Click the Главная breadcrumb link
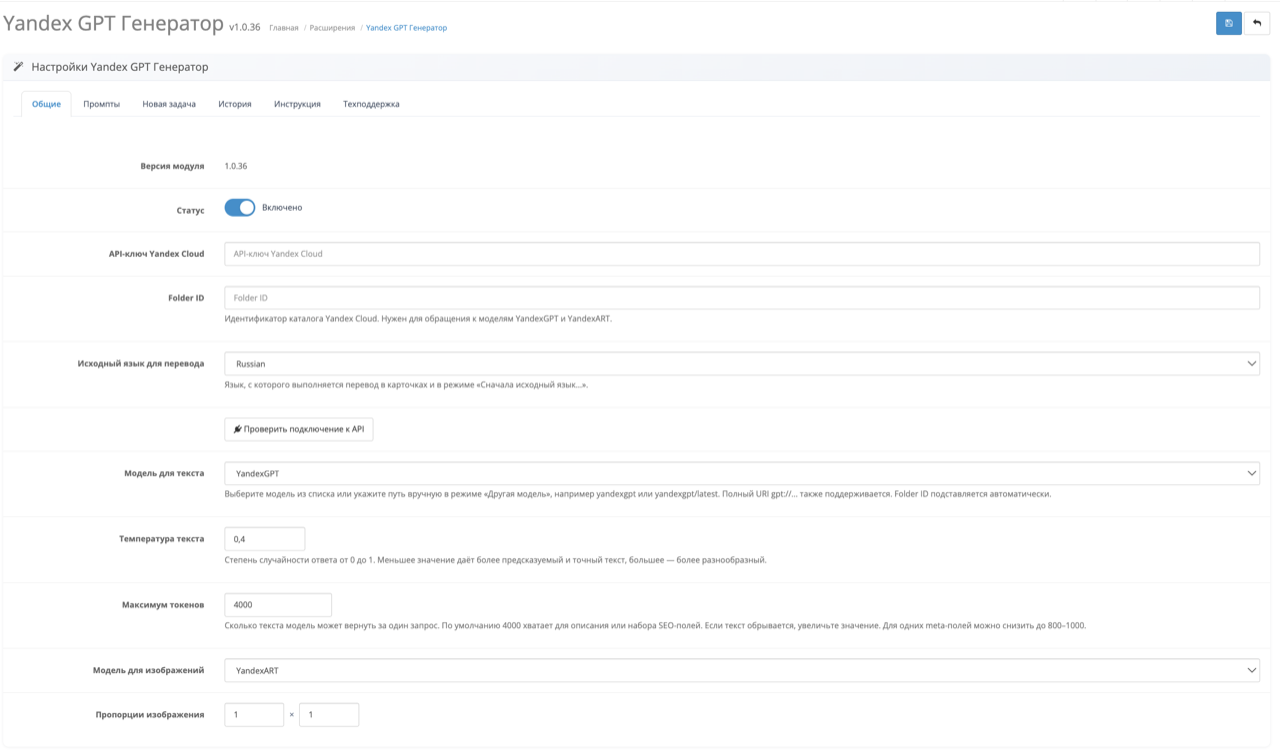This screenshot has height=755, width=1280. [284, 28]
